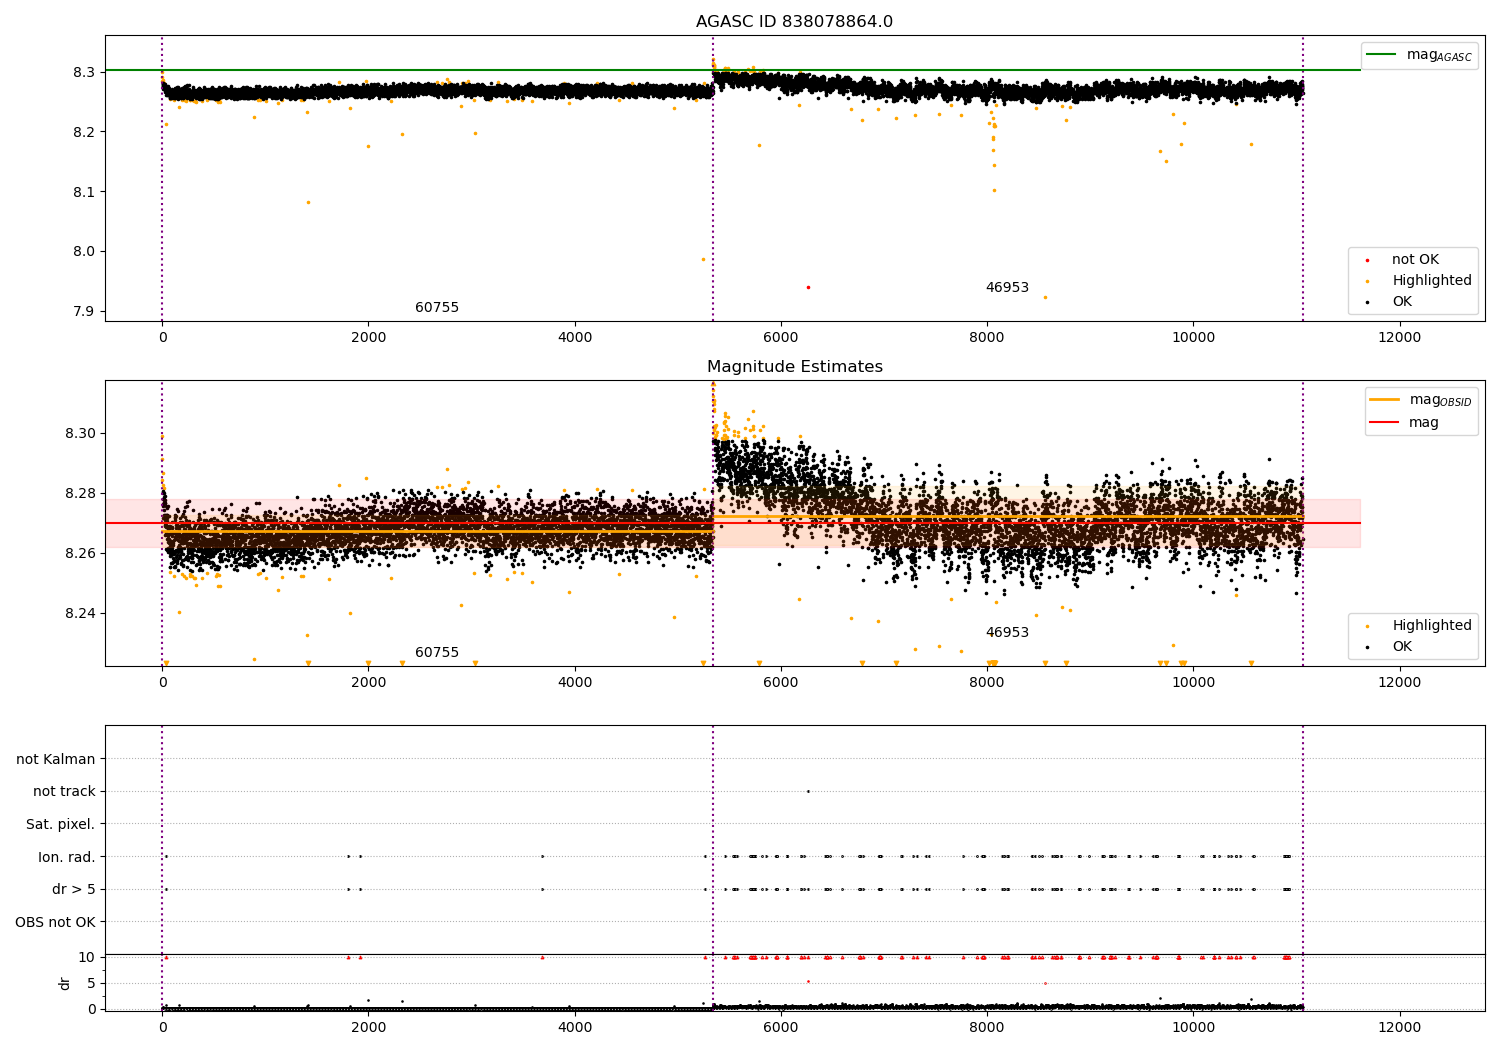
Task: Select the mag AGASC legend entry in top plot
Action: point(1419,55)
